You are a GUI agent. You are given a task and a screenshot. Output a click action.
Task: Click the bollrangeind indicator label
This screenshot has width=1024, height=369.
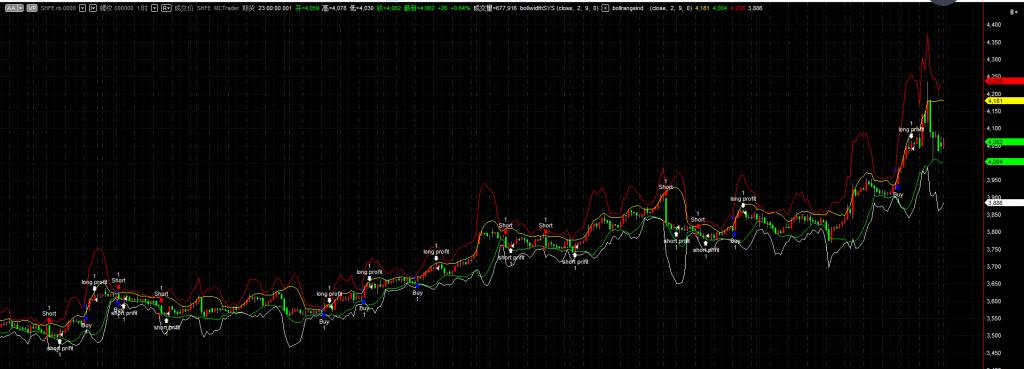pyautogui.click(x=628, y=8)
